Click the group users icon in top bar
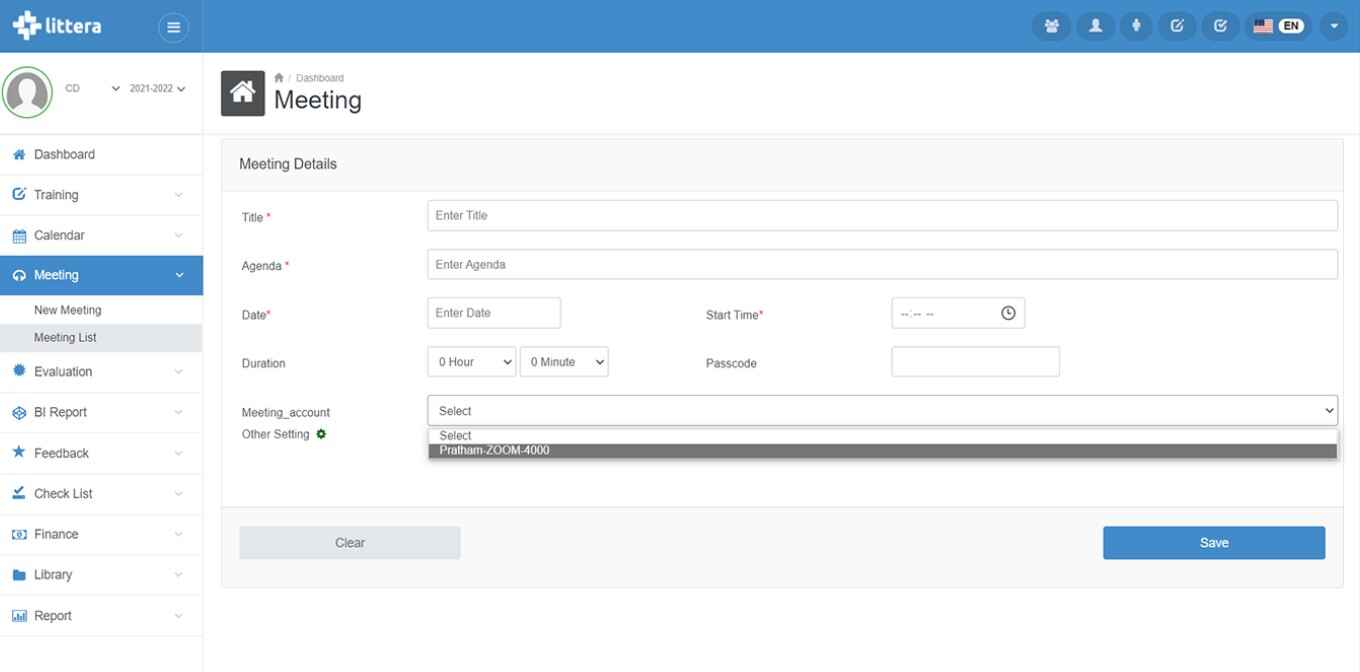 point(1052,27)
